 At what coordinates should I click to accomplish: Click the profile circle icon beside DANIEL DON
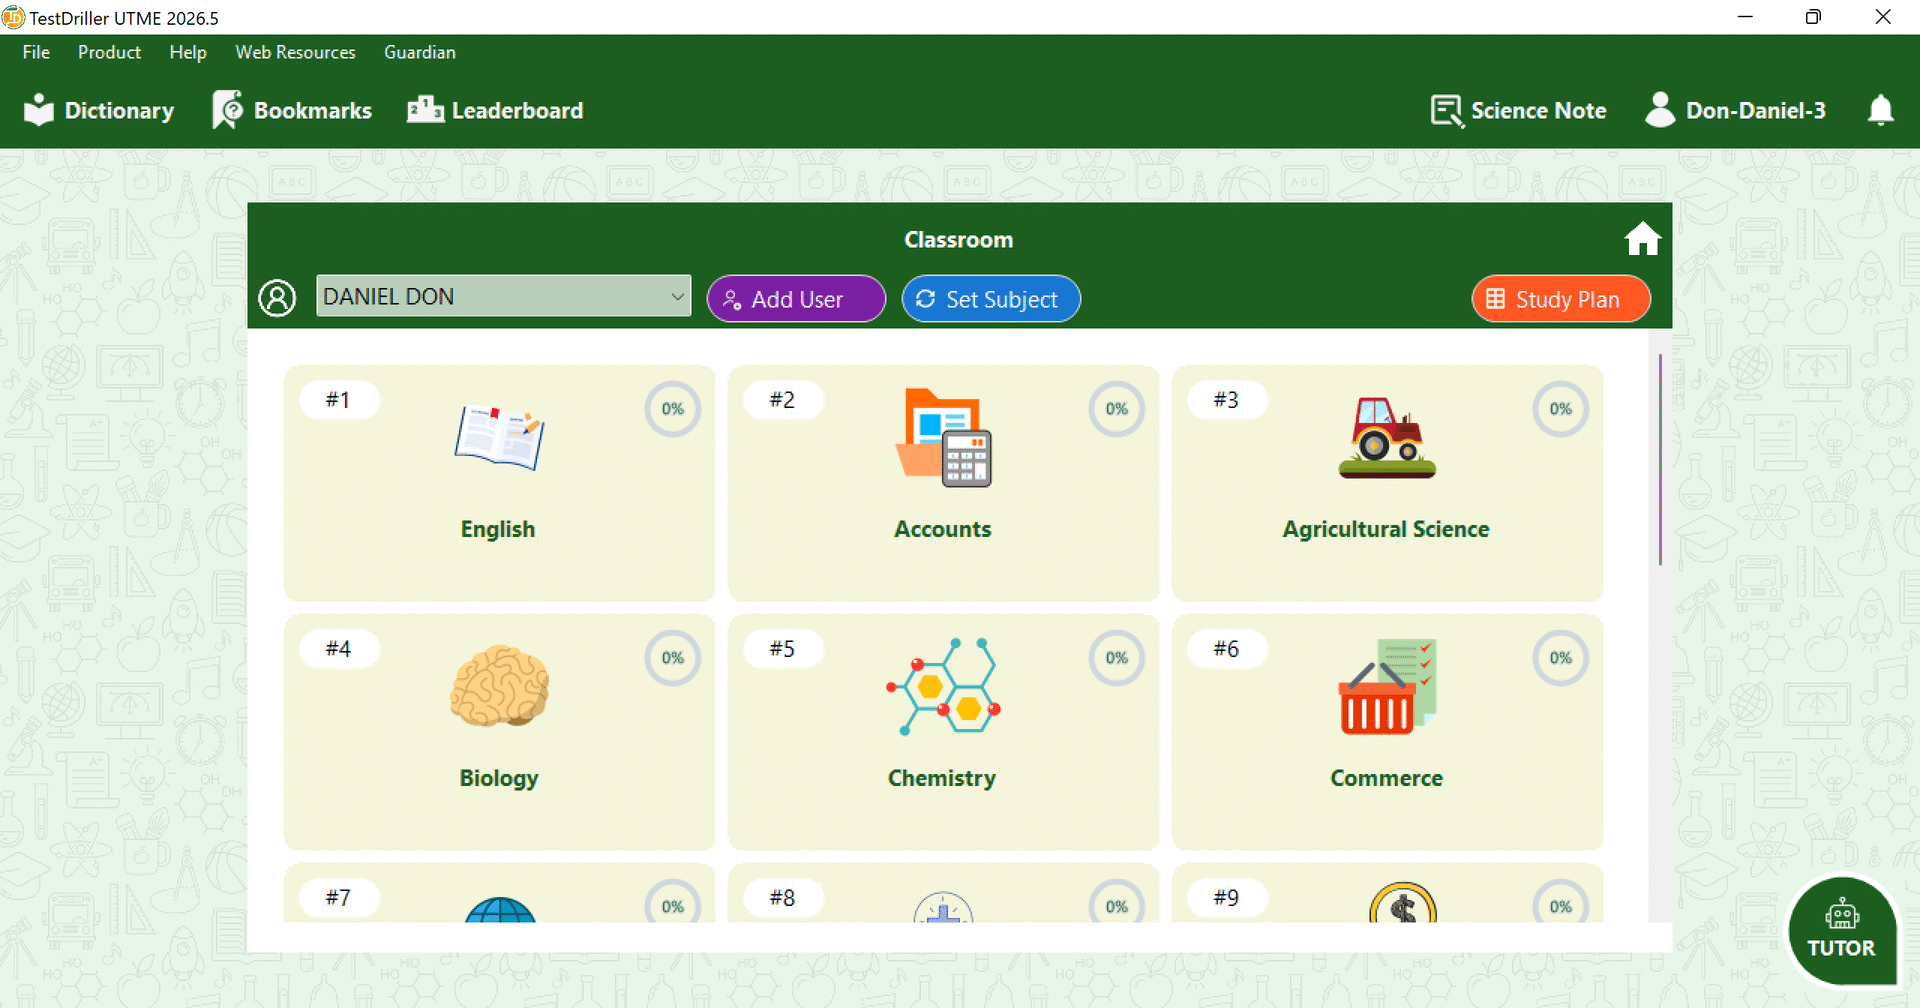point(277,297)
